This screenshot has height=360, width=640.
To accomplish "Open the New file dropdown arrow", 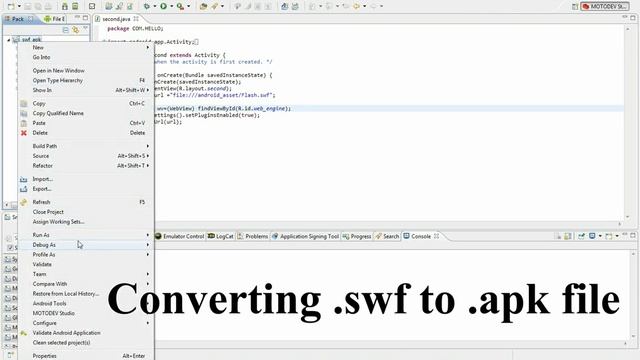I will click(19, 6).
